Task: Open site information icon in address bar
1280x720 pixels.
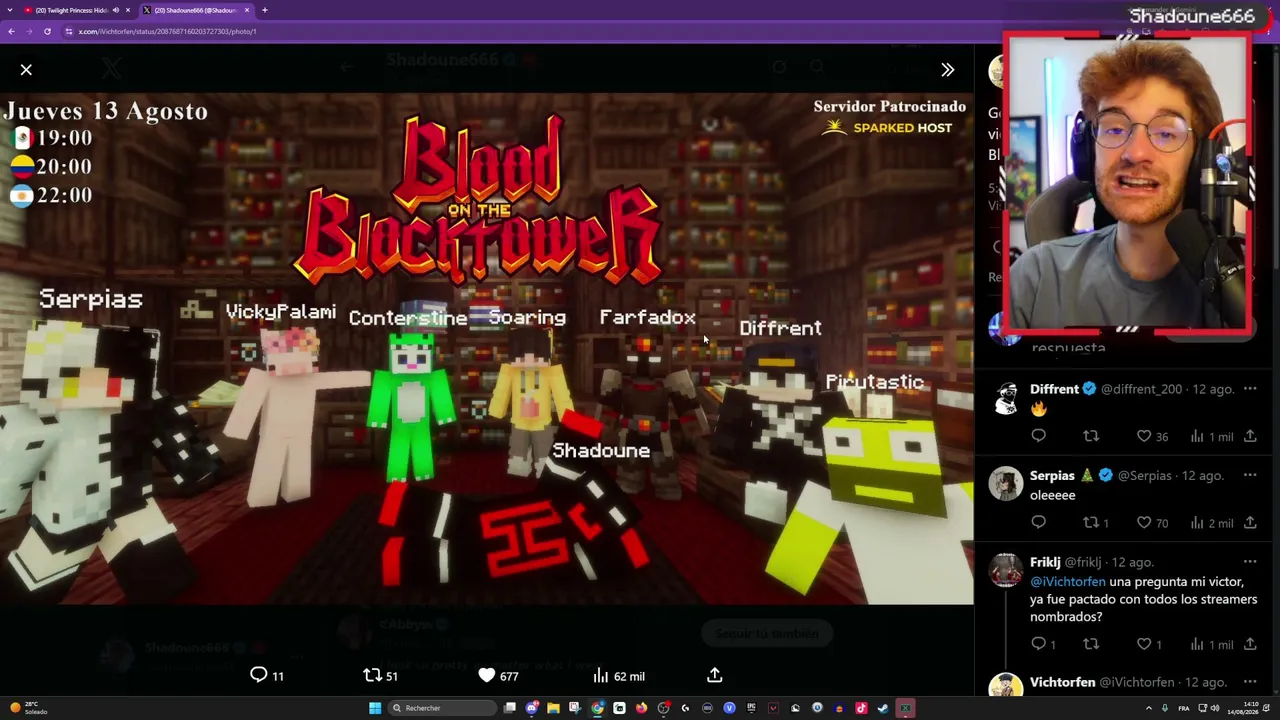Action: [x=69, y=31]
